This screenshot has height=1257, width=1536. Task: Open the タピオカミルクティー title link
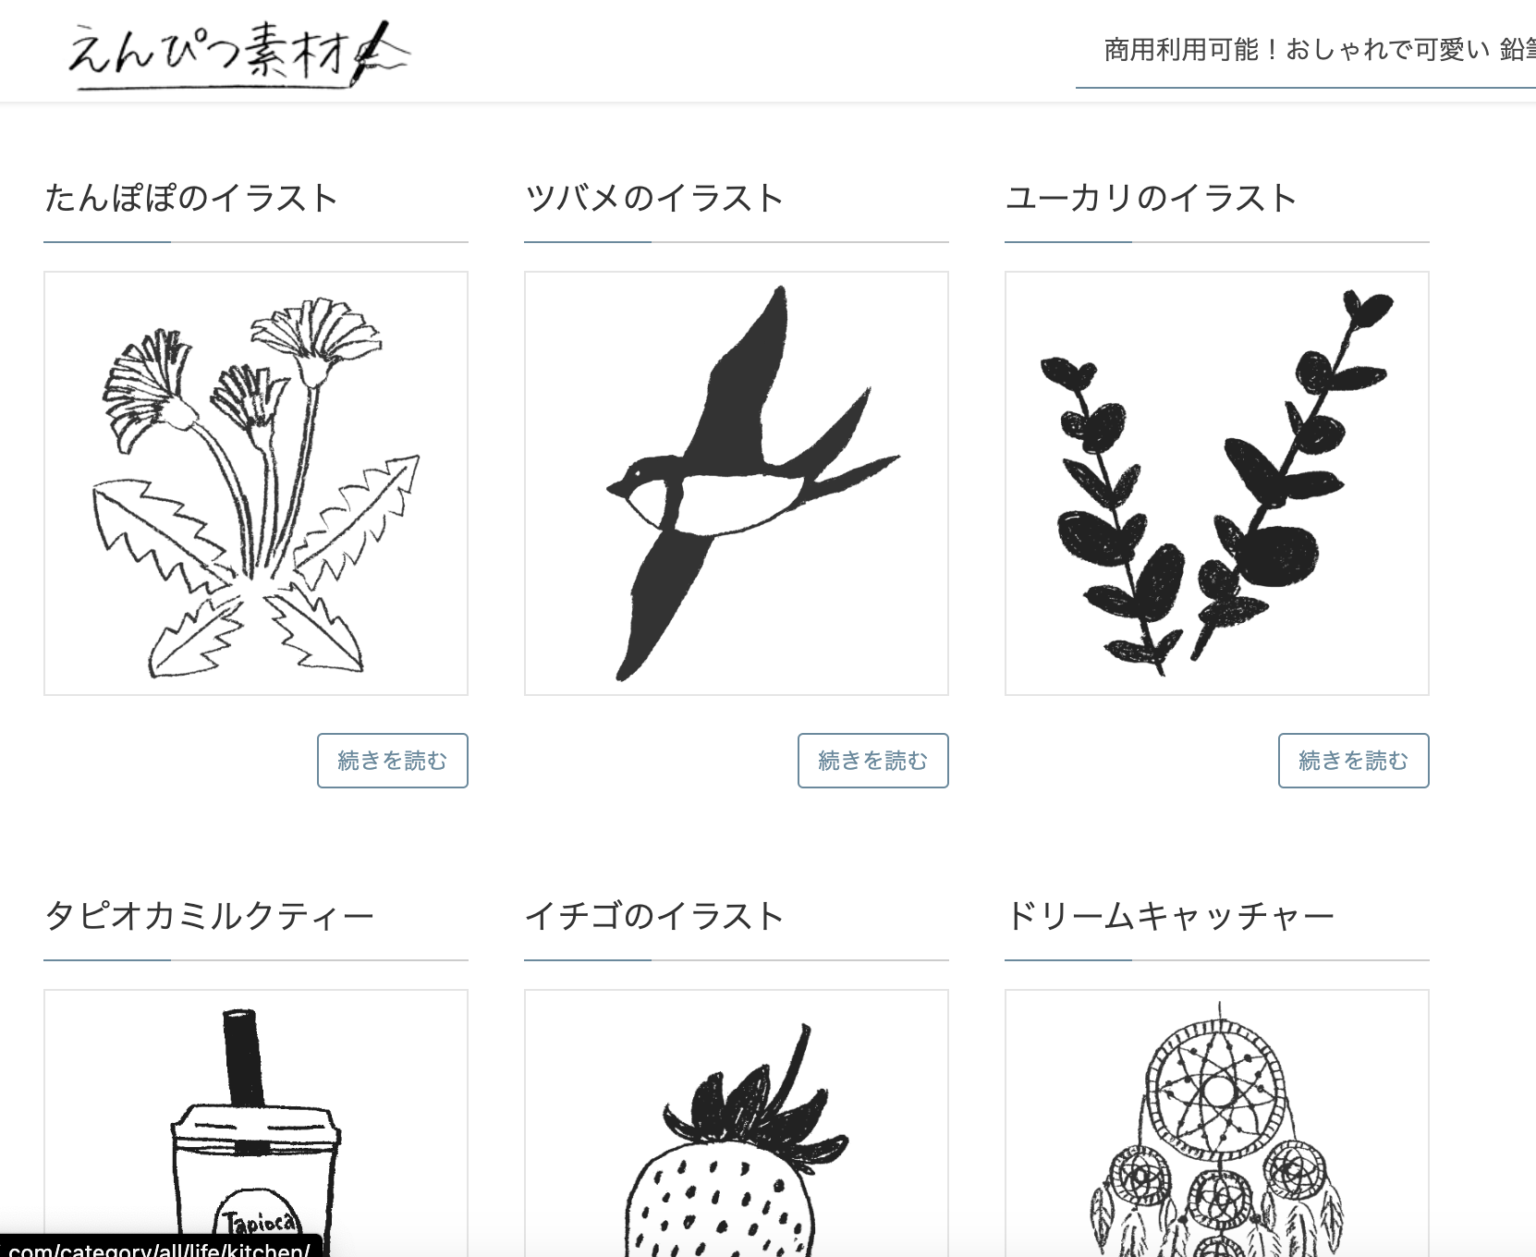click(209, 916)
